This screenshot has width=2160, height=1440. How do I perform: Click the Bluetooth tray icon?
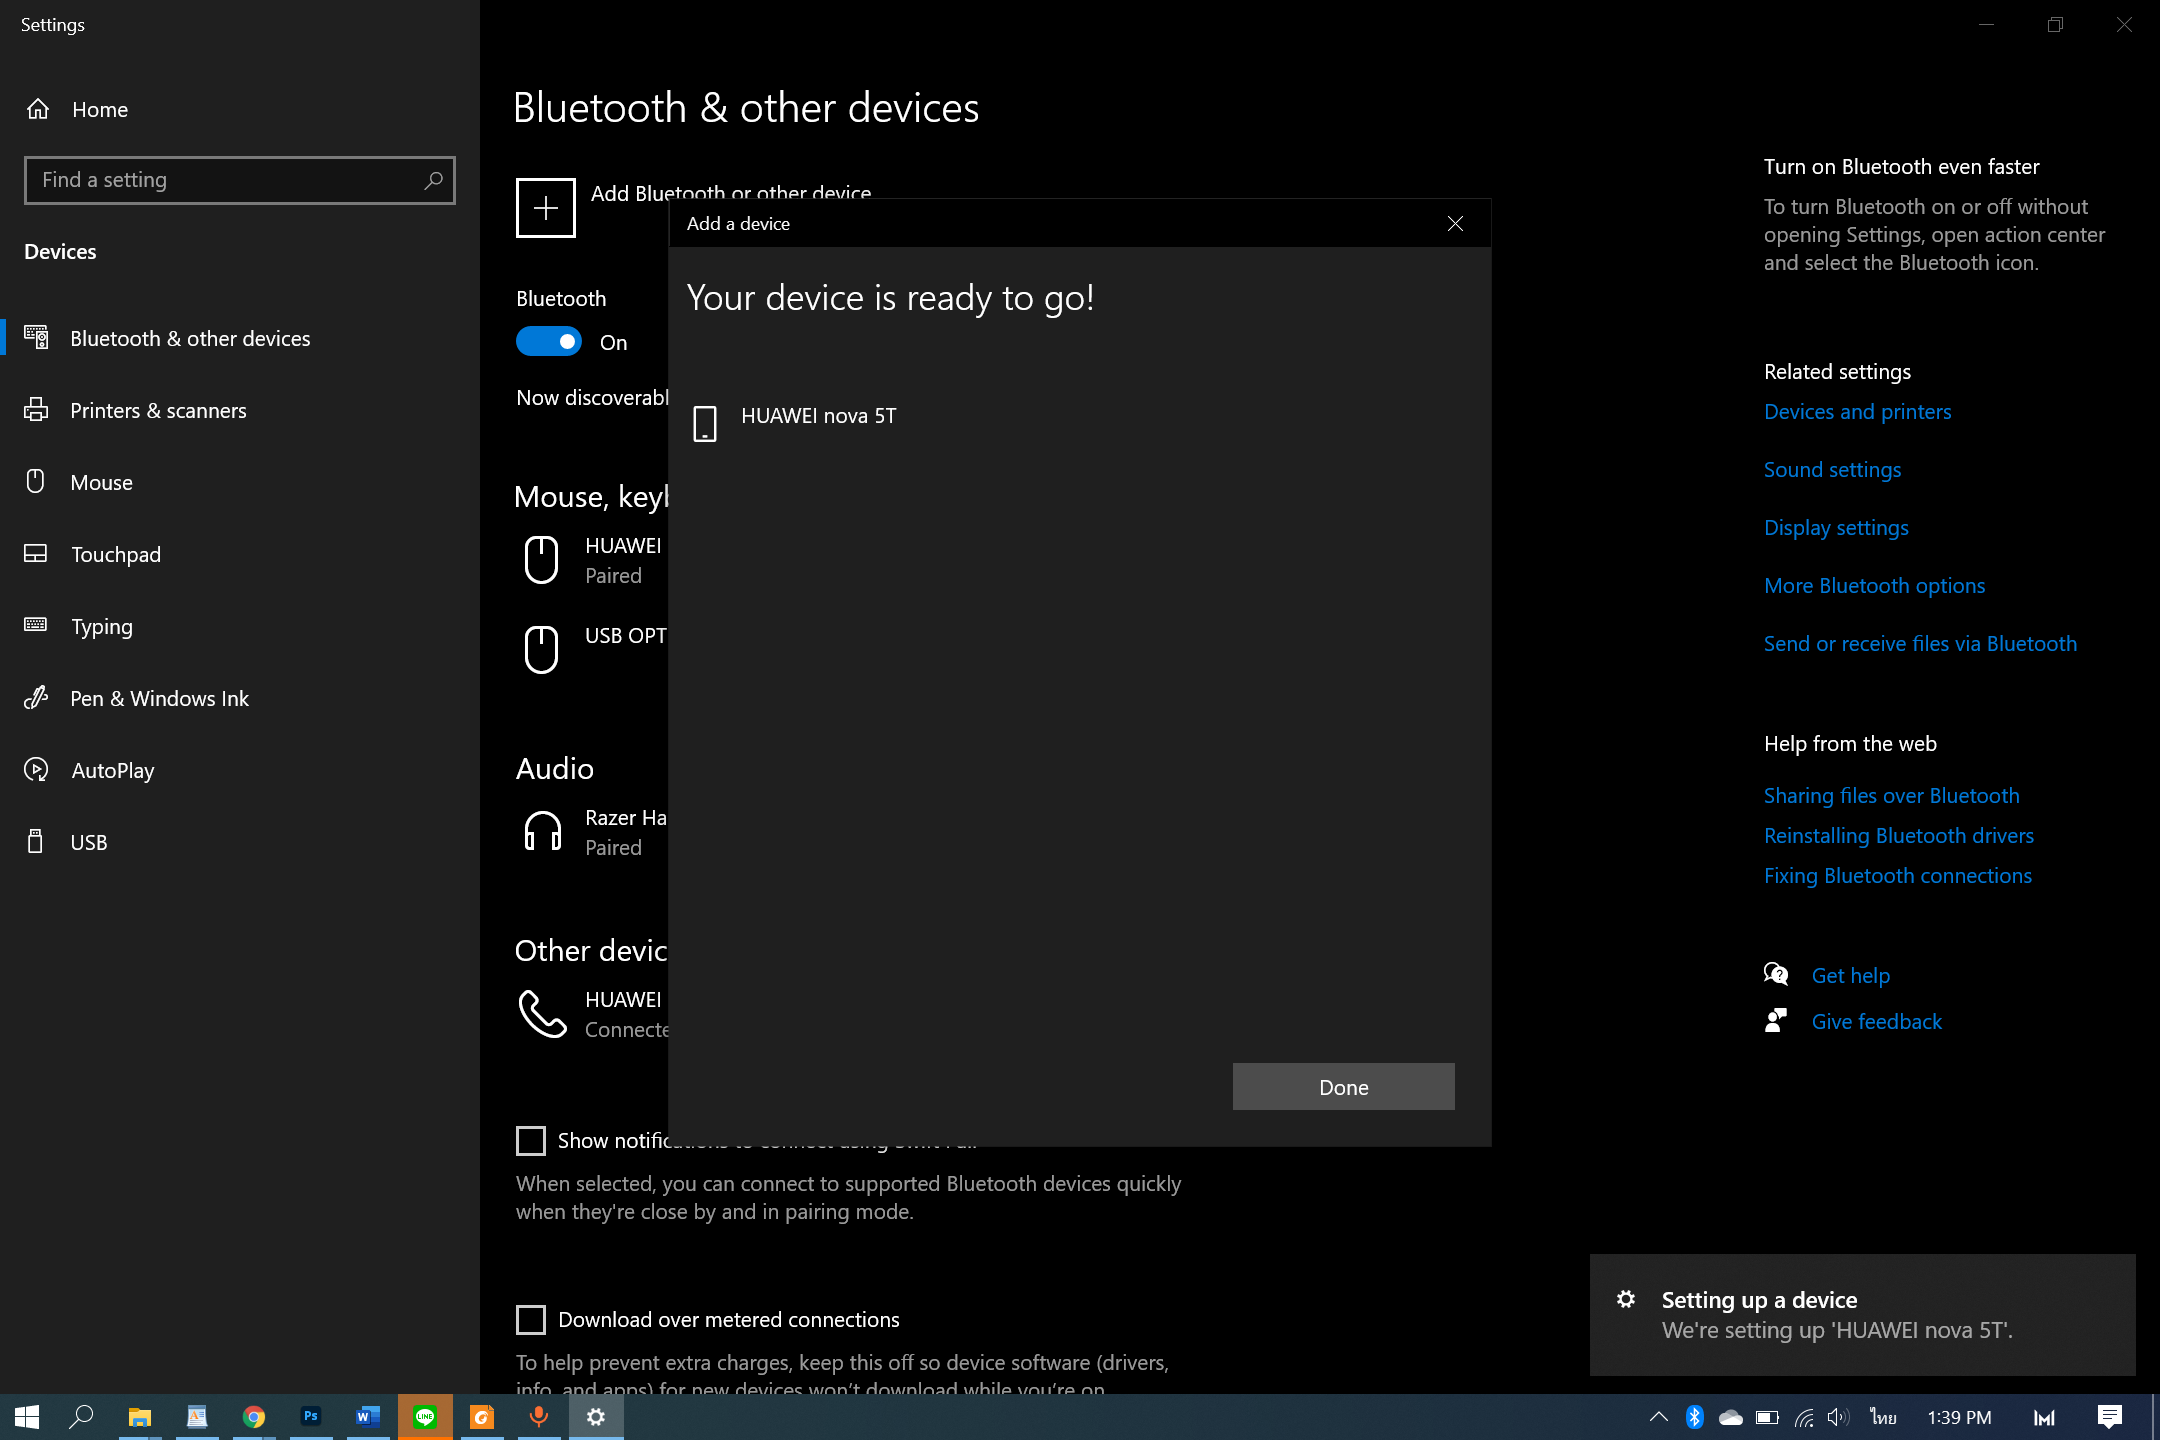[x=1694, y=1417]
